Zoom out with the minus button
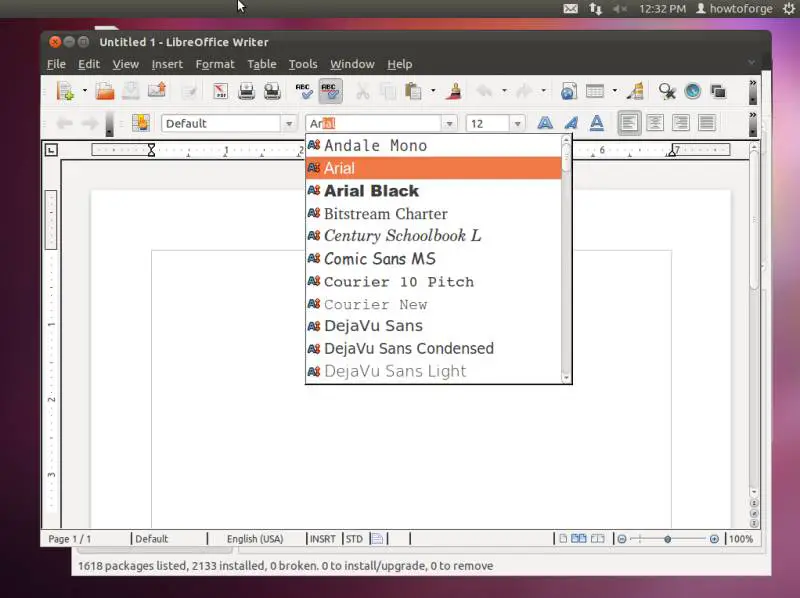The width and height of the screenshot is (800, 598). pos(621,539)
